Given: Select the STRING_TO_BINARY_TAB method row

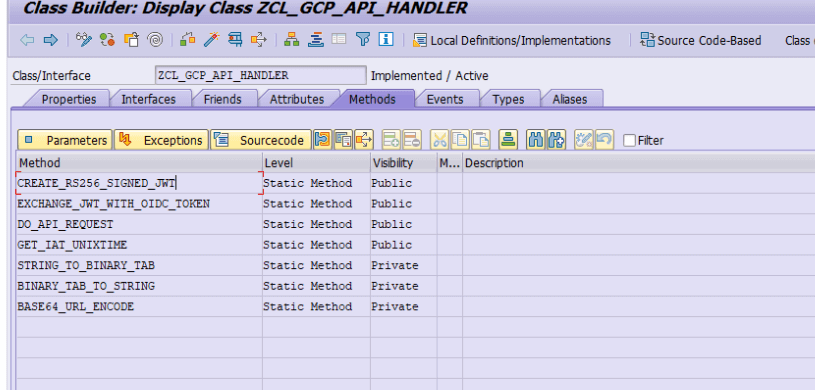Looking at the screenshot, I should coord(139,265).
